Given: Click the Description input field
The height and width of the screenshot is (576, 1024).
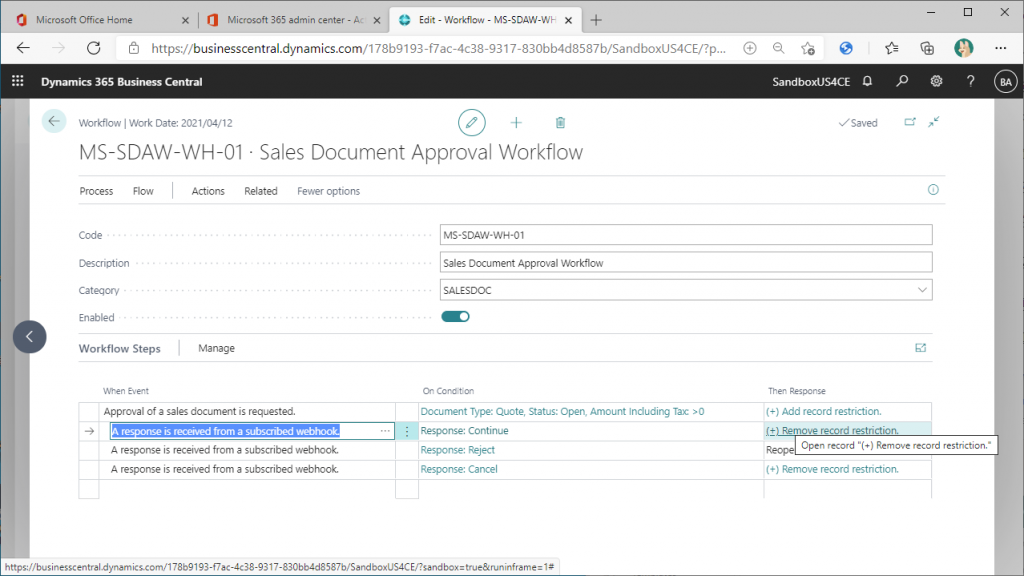Looking at the screenshot, I should point(686,263).
